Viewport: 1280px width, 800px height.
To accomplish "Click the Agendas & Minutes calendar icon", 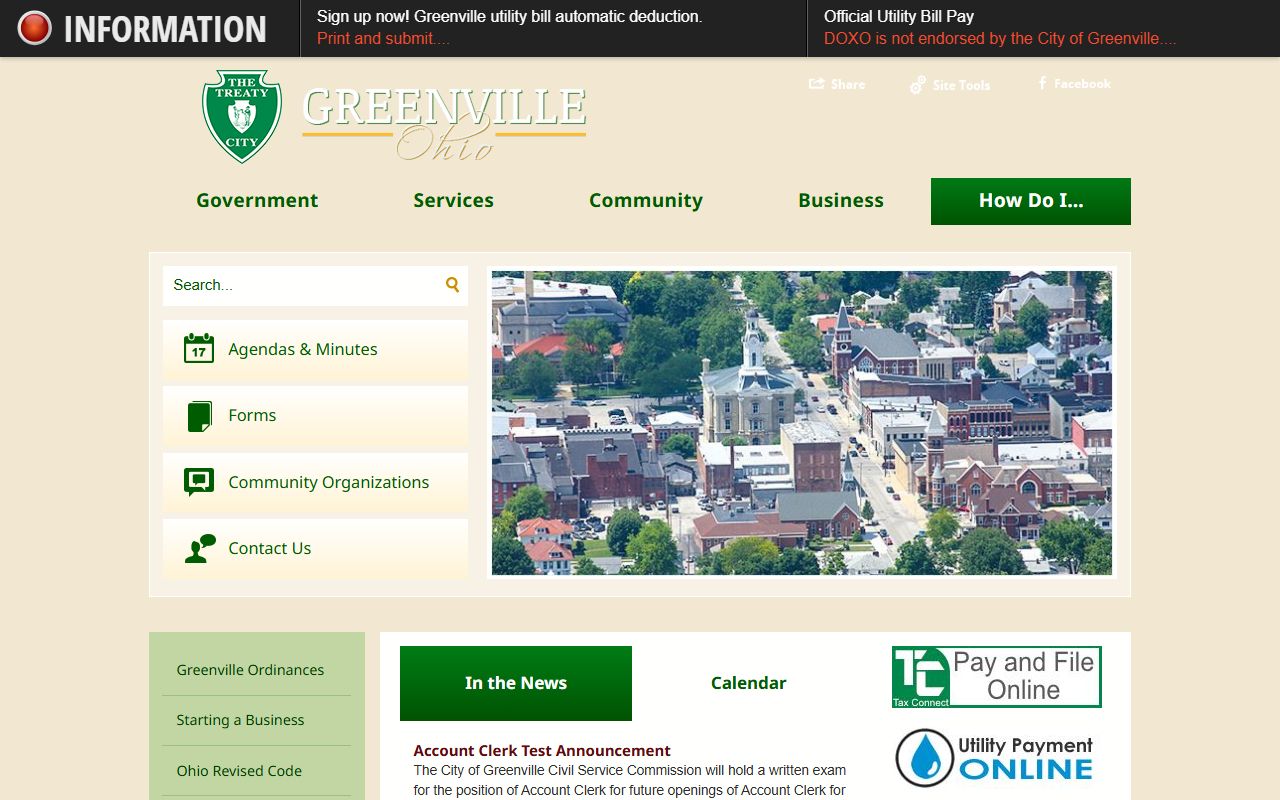I will (x=199, y=348).
